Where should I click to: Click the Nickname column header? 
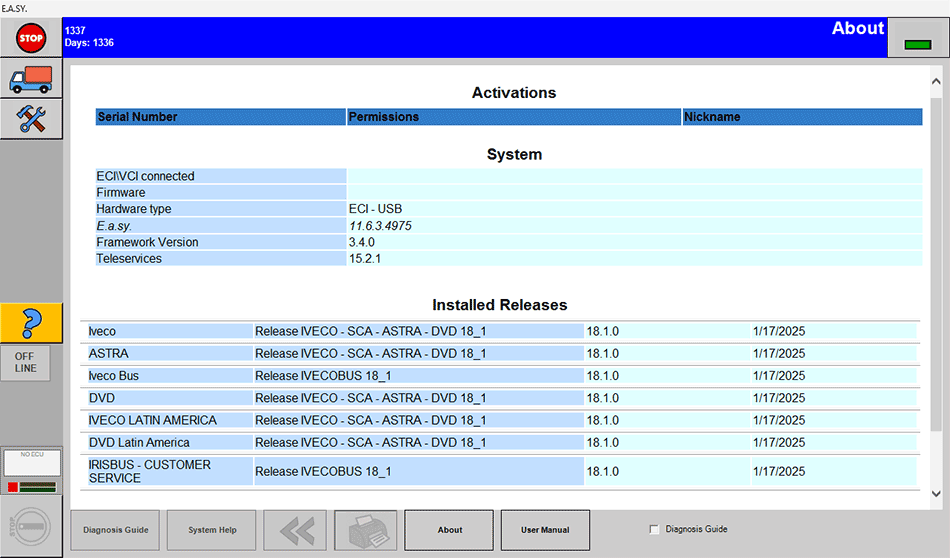[802, 117]
